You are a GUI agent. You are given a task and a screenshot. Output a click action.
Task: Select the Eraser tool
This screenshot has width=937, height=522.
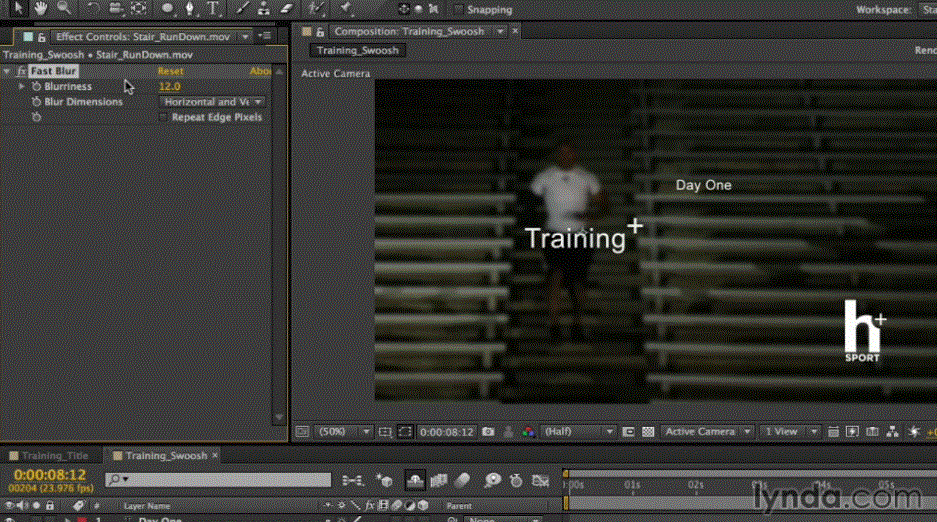287,8
